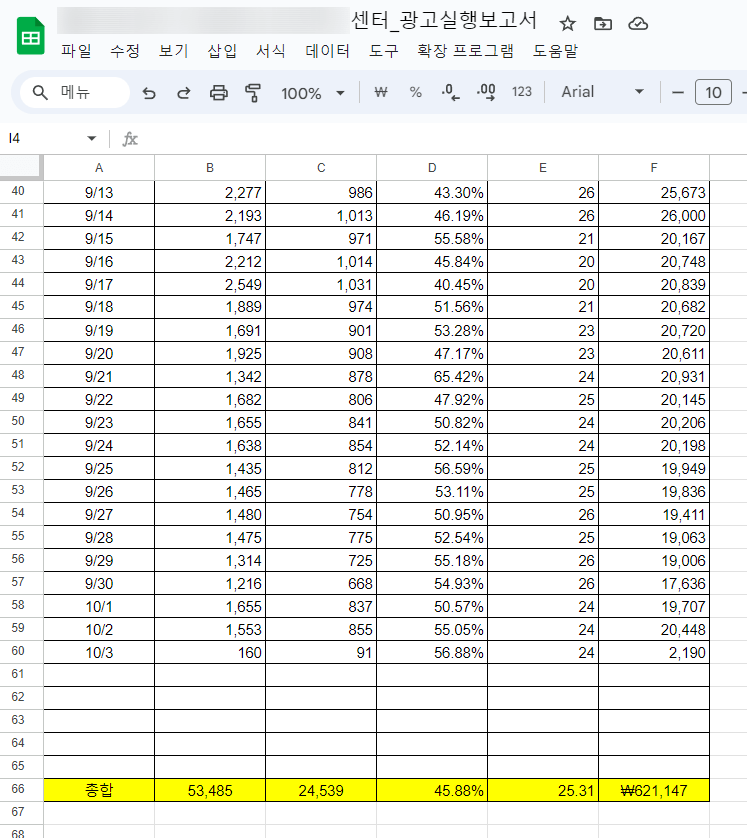Click into the formula bar field
The image size is (747, 838).
(443, 139)
